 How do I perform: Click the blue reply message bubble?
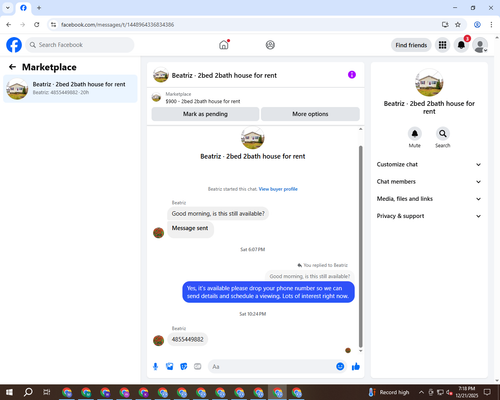pyautogui.click(x=268, y=292)
